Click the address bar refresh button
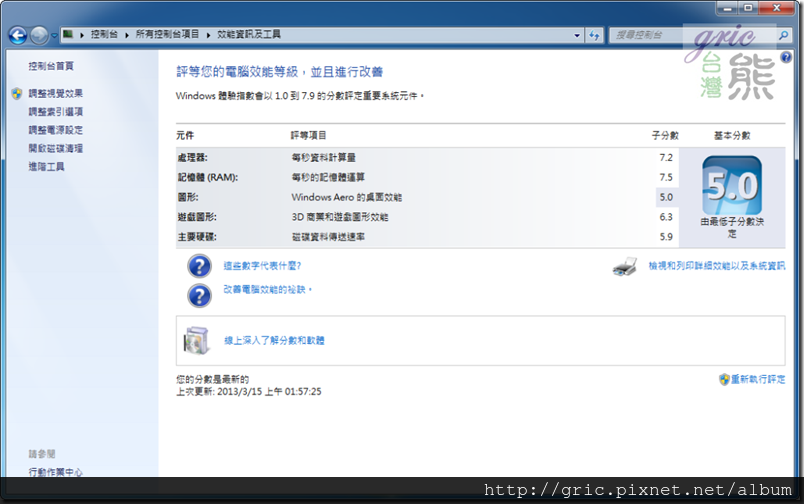Viewport: 804px width, 504px height. pos(594,35)
